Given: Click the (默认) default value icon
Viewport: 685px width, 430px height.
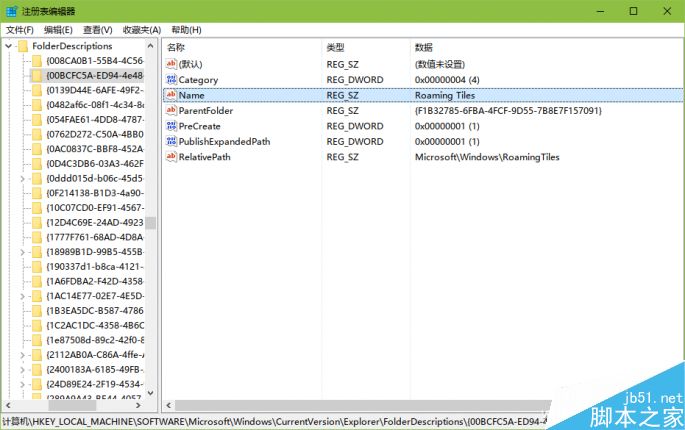Looking at the screenshot, I should 171,63.
